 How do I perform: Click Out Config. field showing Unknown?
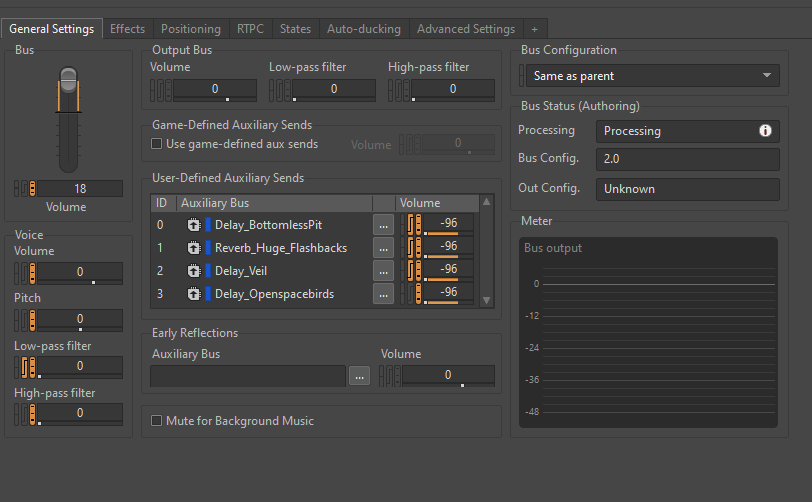pos(688,189)
